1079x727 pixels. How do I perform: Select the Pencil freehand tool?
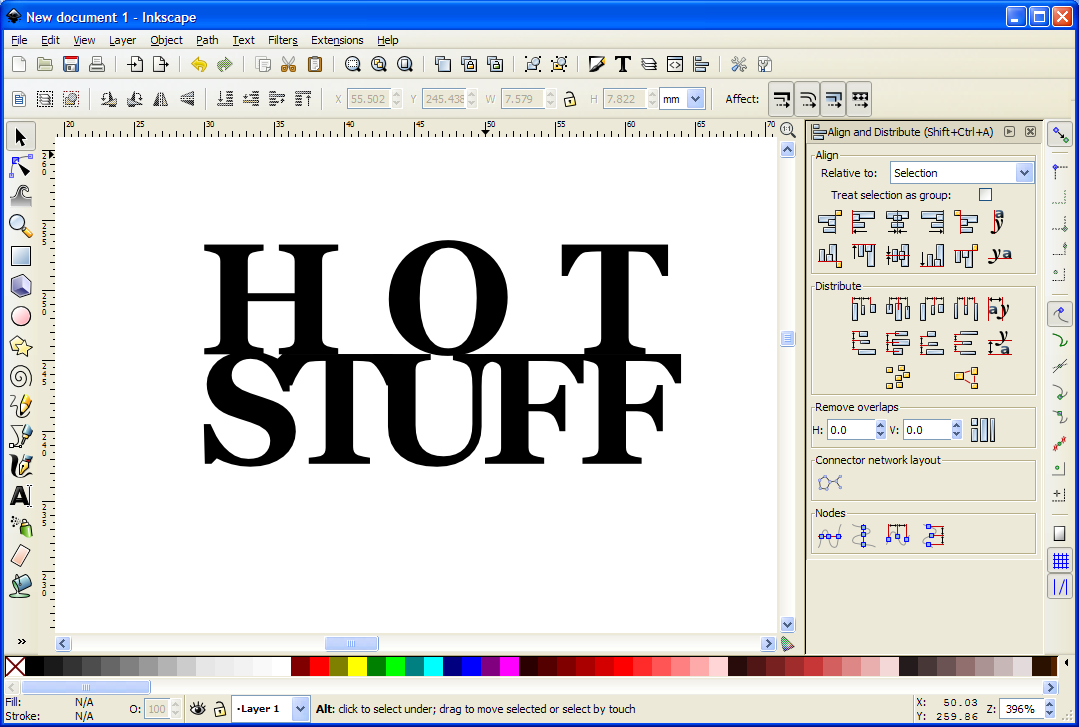[x=21, y=406]
